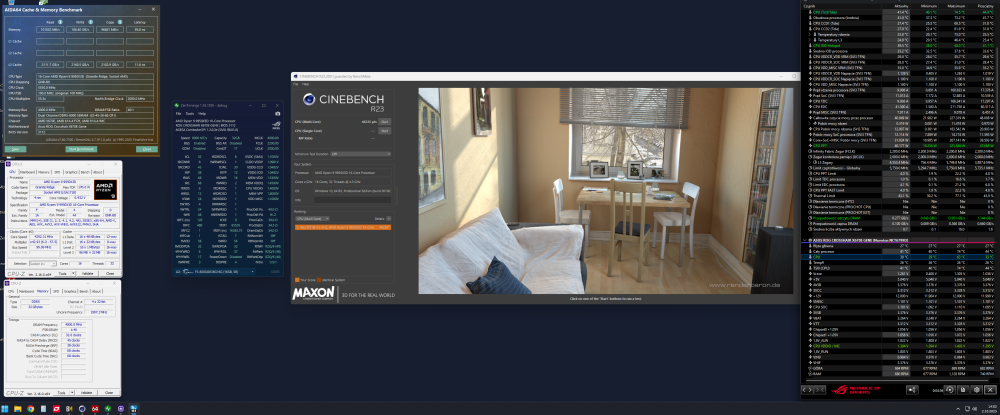The image size is (1000, 415).
Task: Select highlighted ranking entry in Cinebench
Action: click(343, 228)
